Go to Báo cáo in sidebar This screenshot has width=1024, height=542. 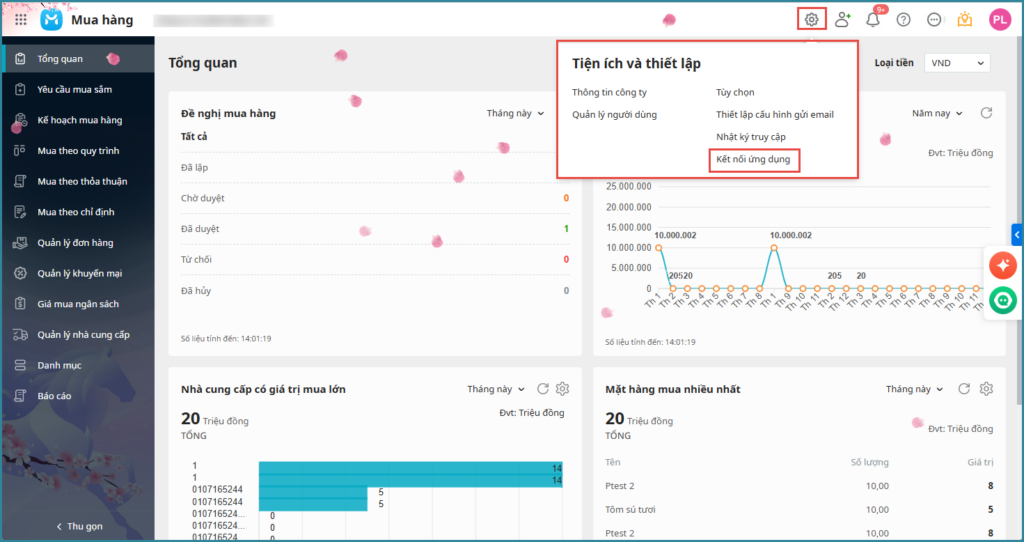coord(78,396)
